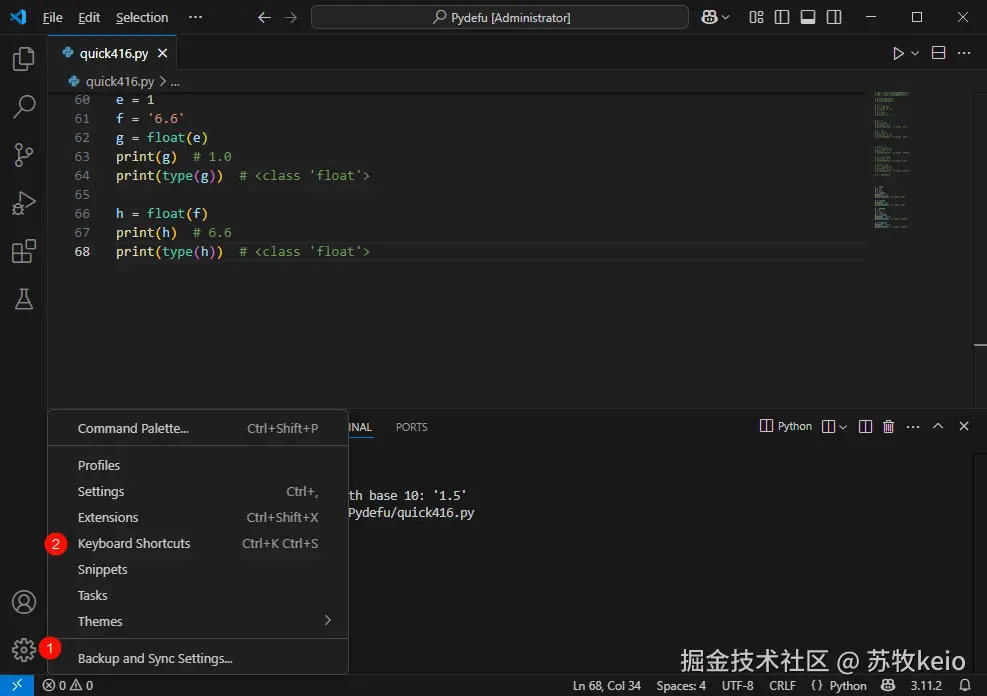Viewport: 987px width, 696px height.
Task: Go back with the left arrow
Action: click(x=264, y=18)
